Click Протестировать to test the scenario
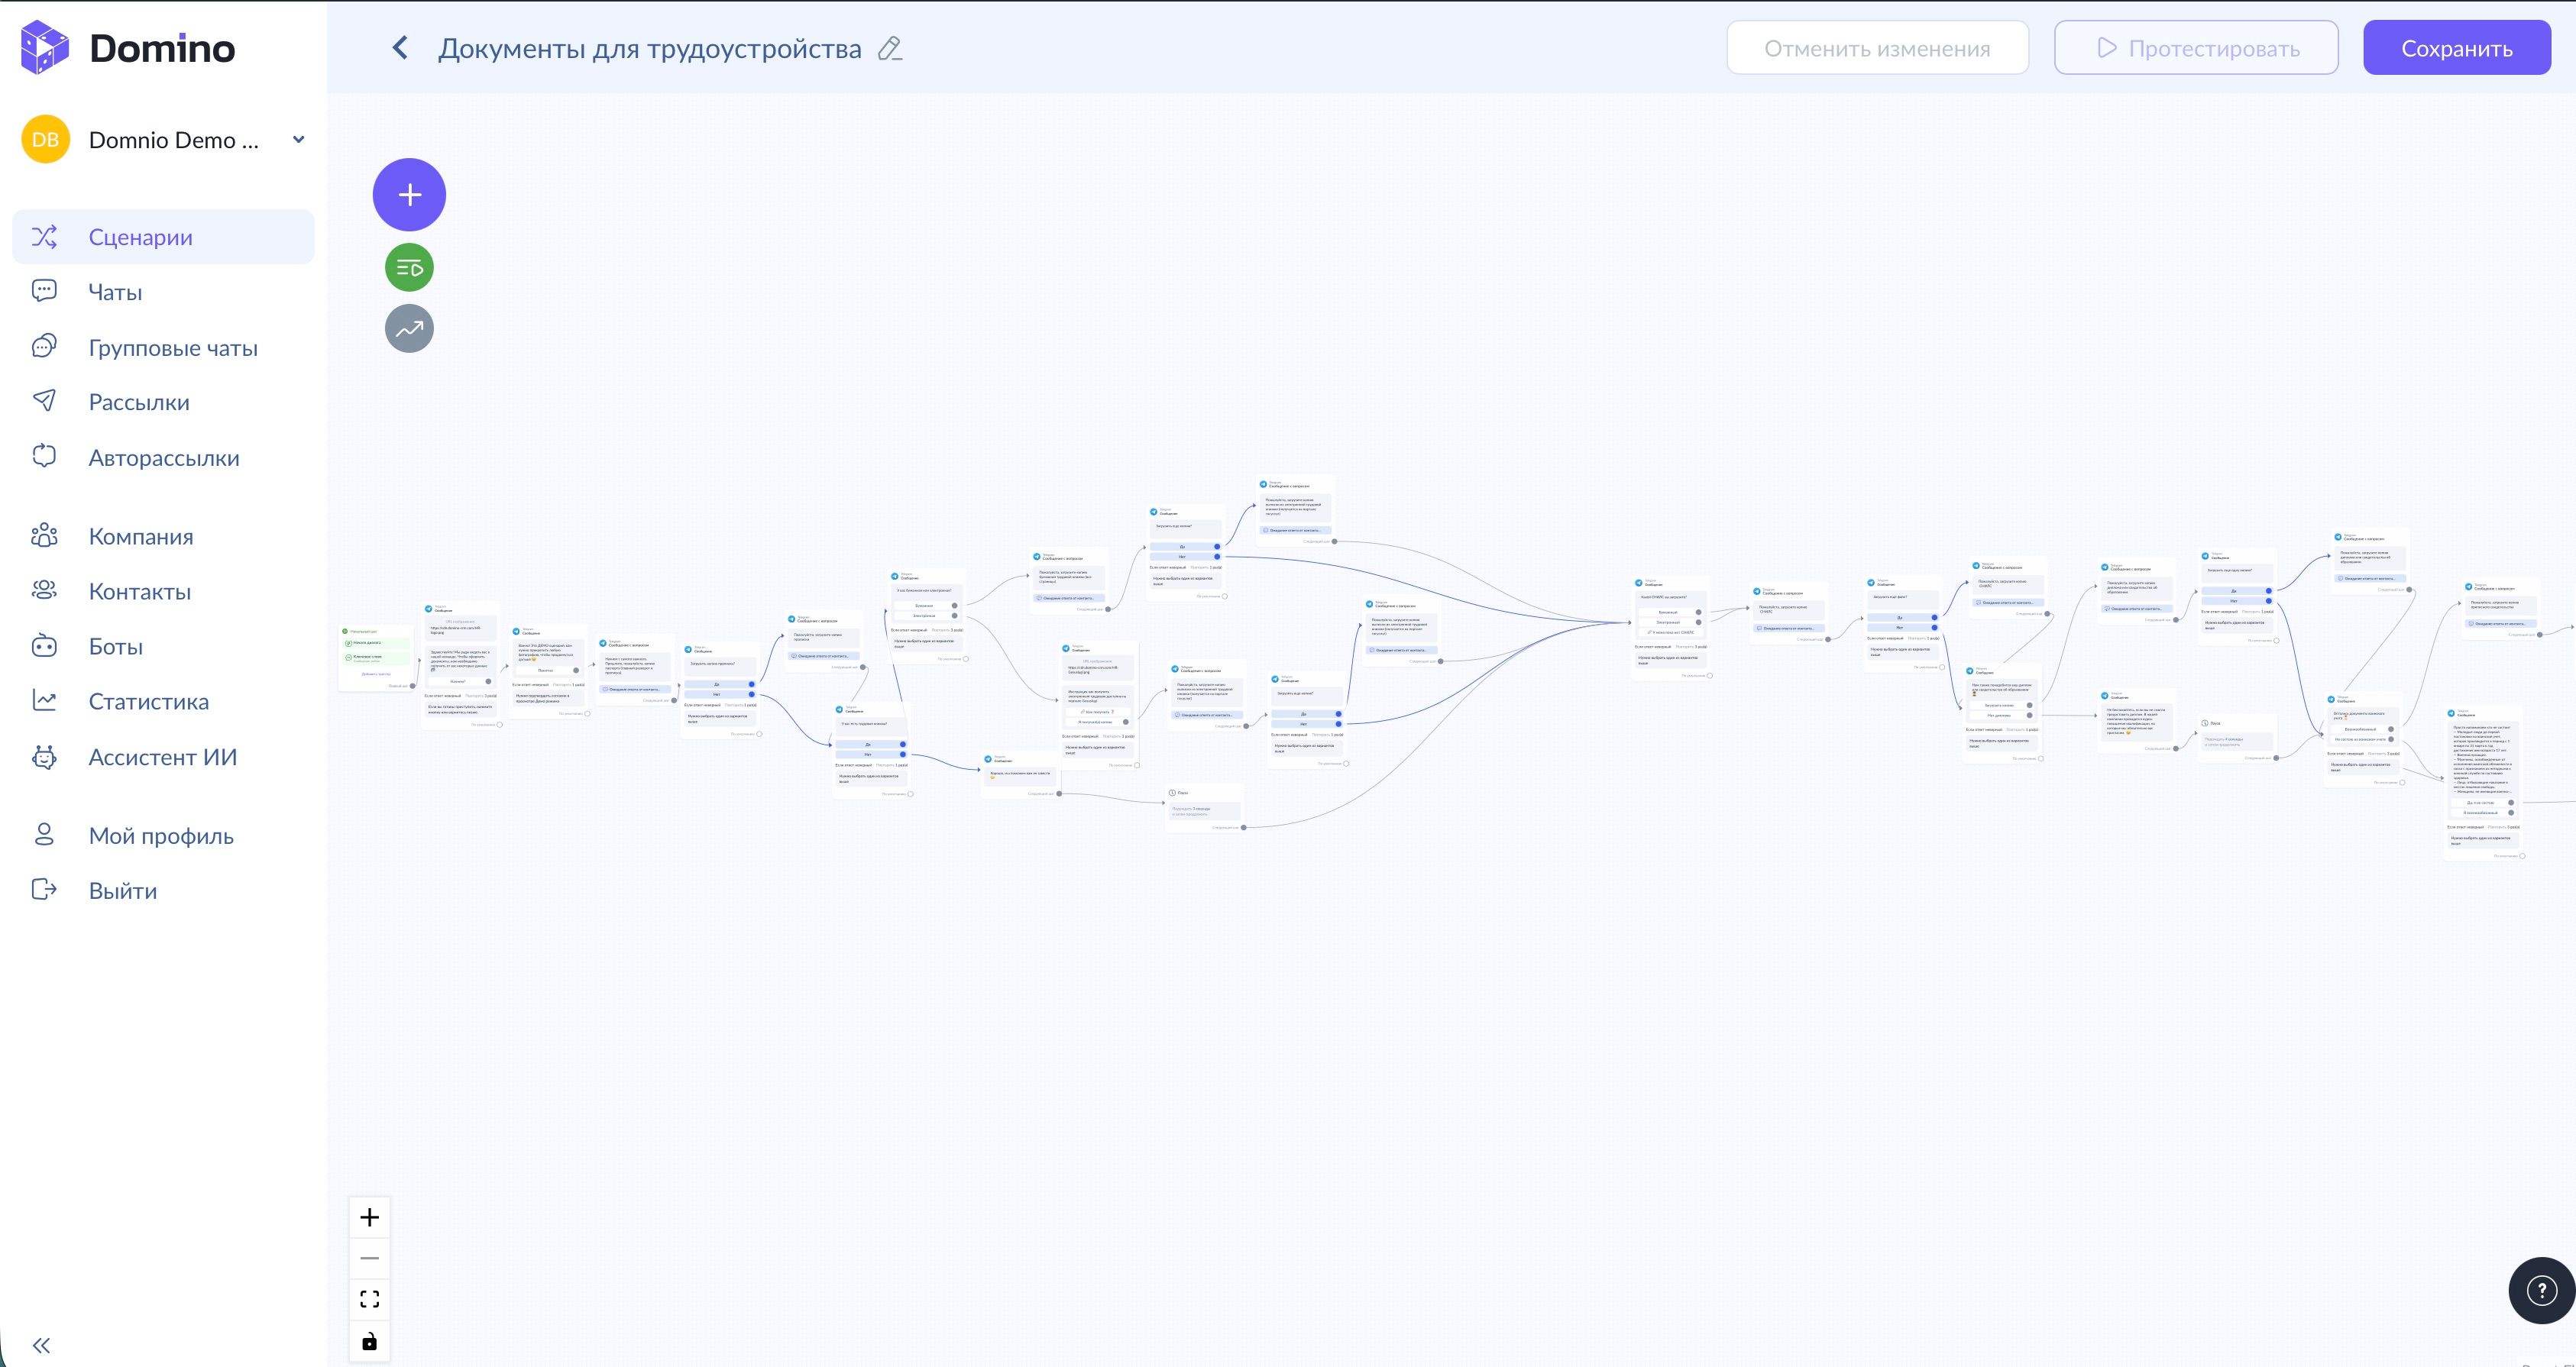The height and width of the screenshot is (1367, 2576). click(x=2196, y=47)
